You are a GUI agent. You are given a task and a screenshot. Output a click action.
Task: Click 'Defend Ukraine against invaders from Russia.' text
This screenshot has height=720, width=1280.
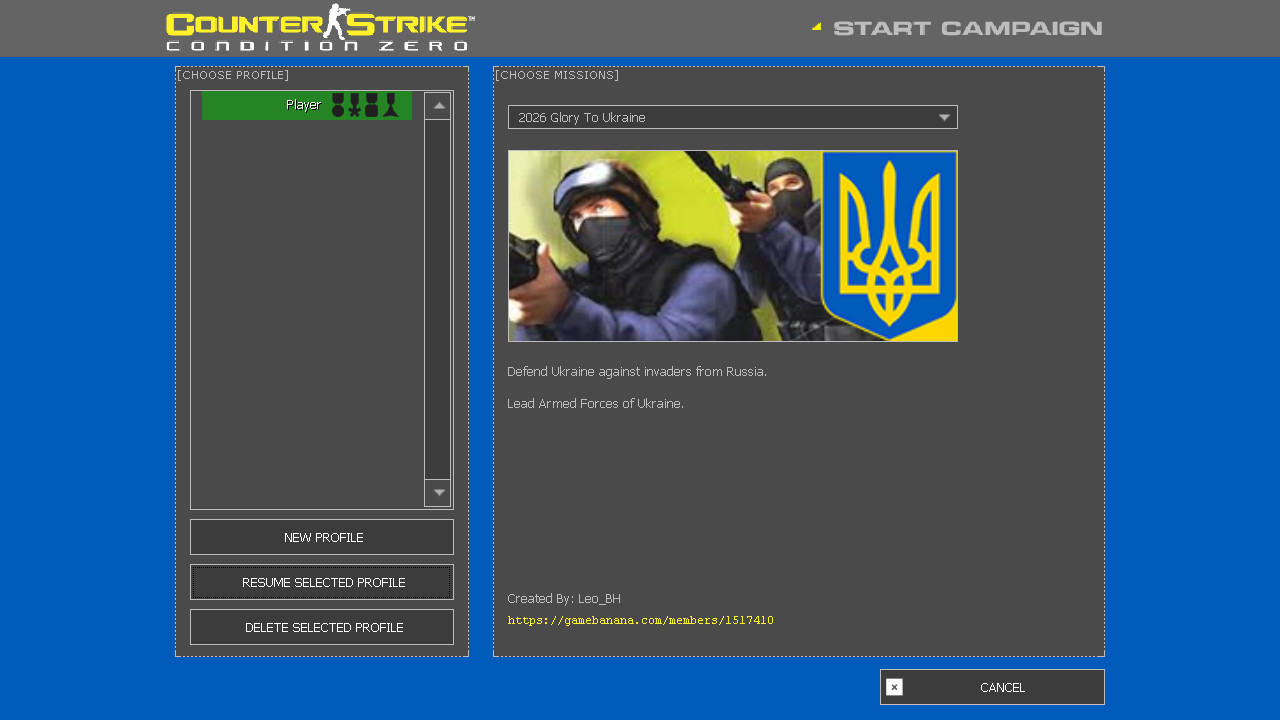(x=637, y=372)
